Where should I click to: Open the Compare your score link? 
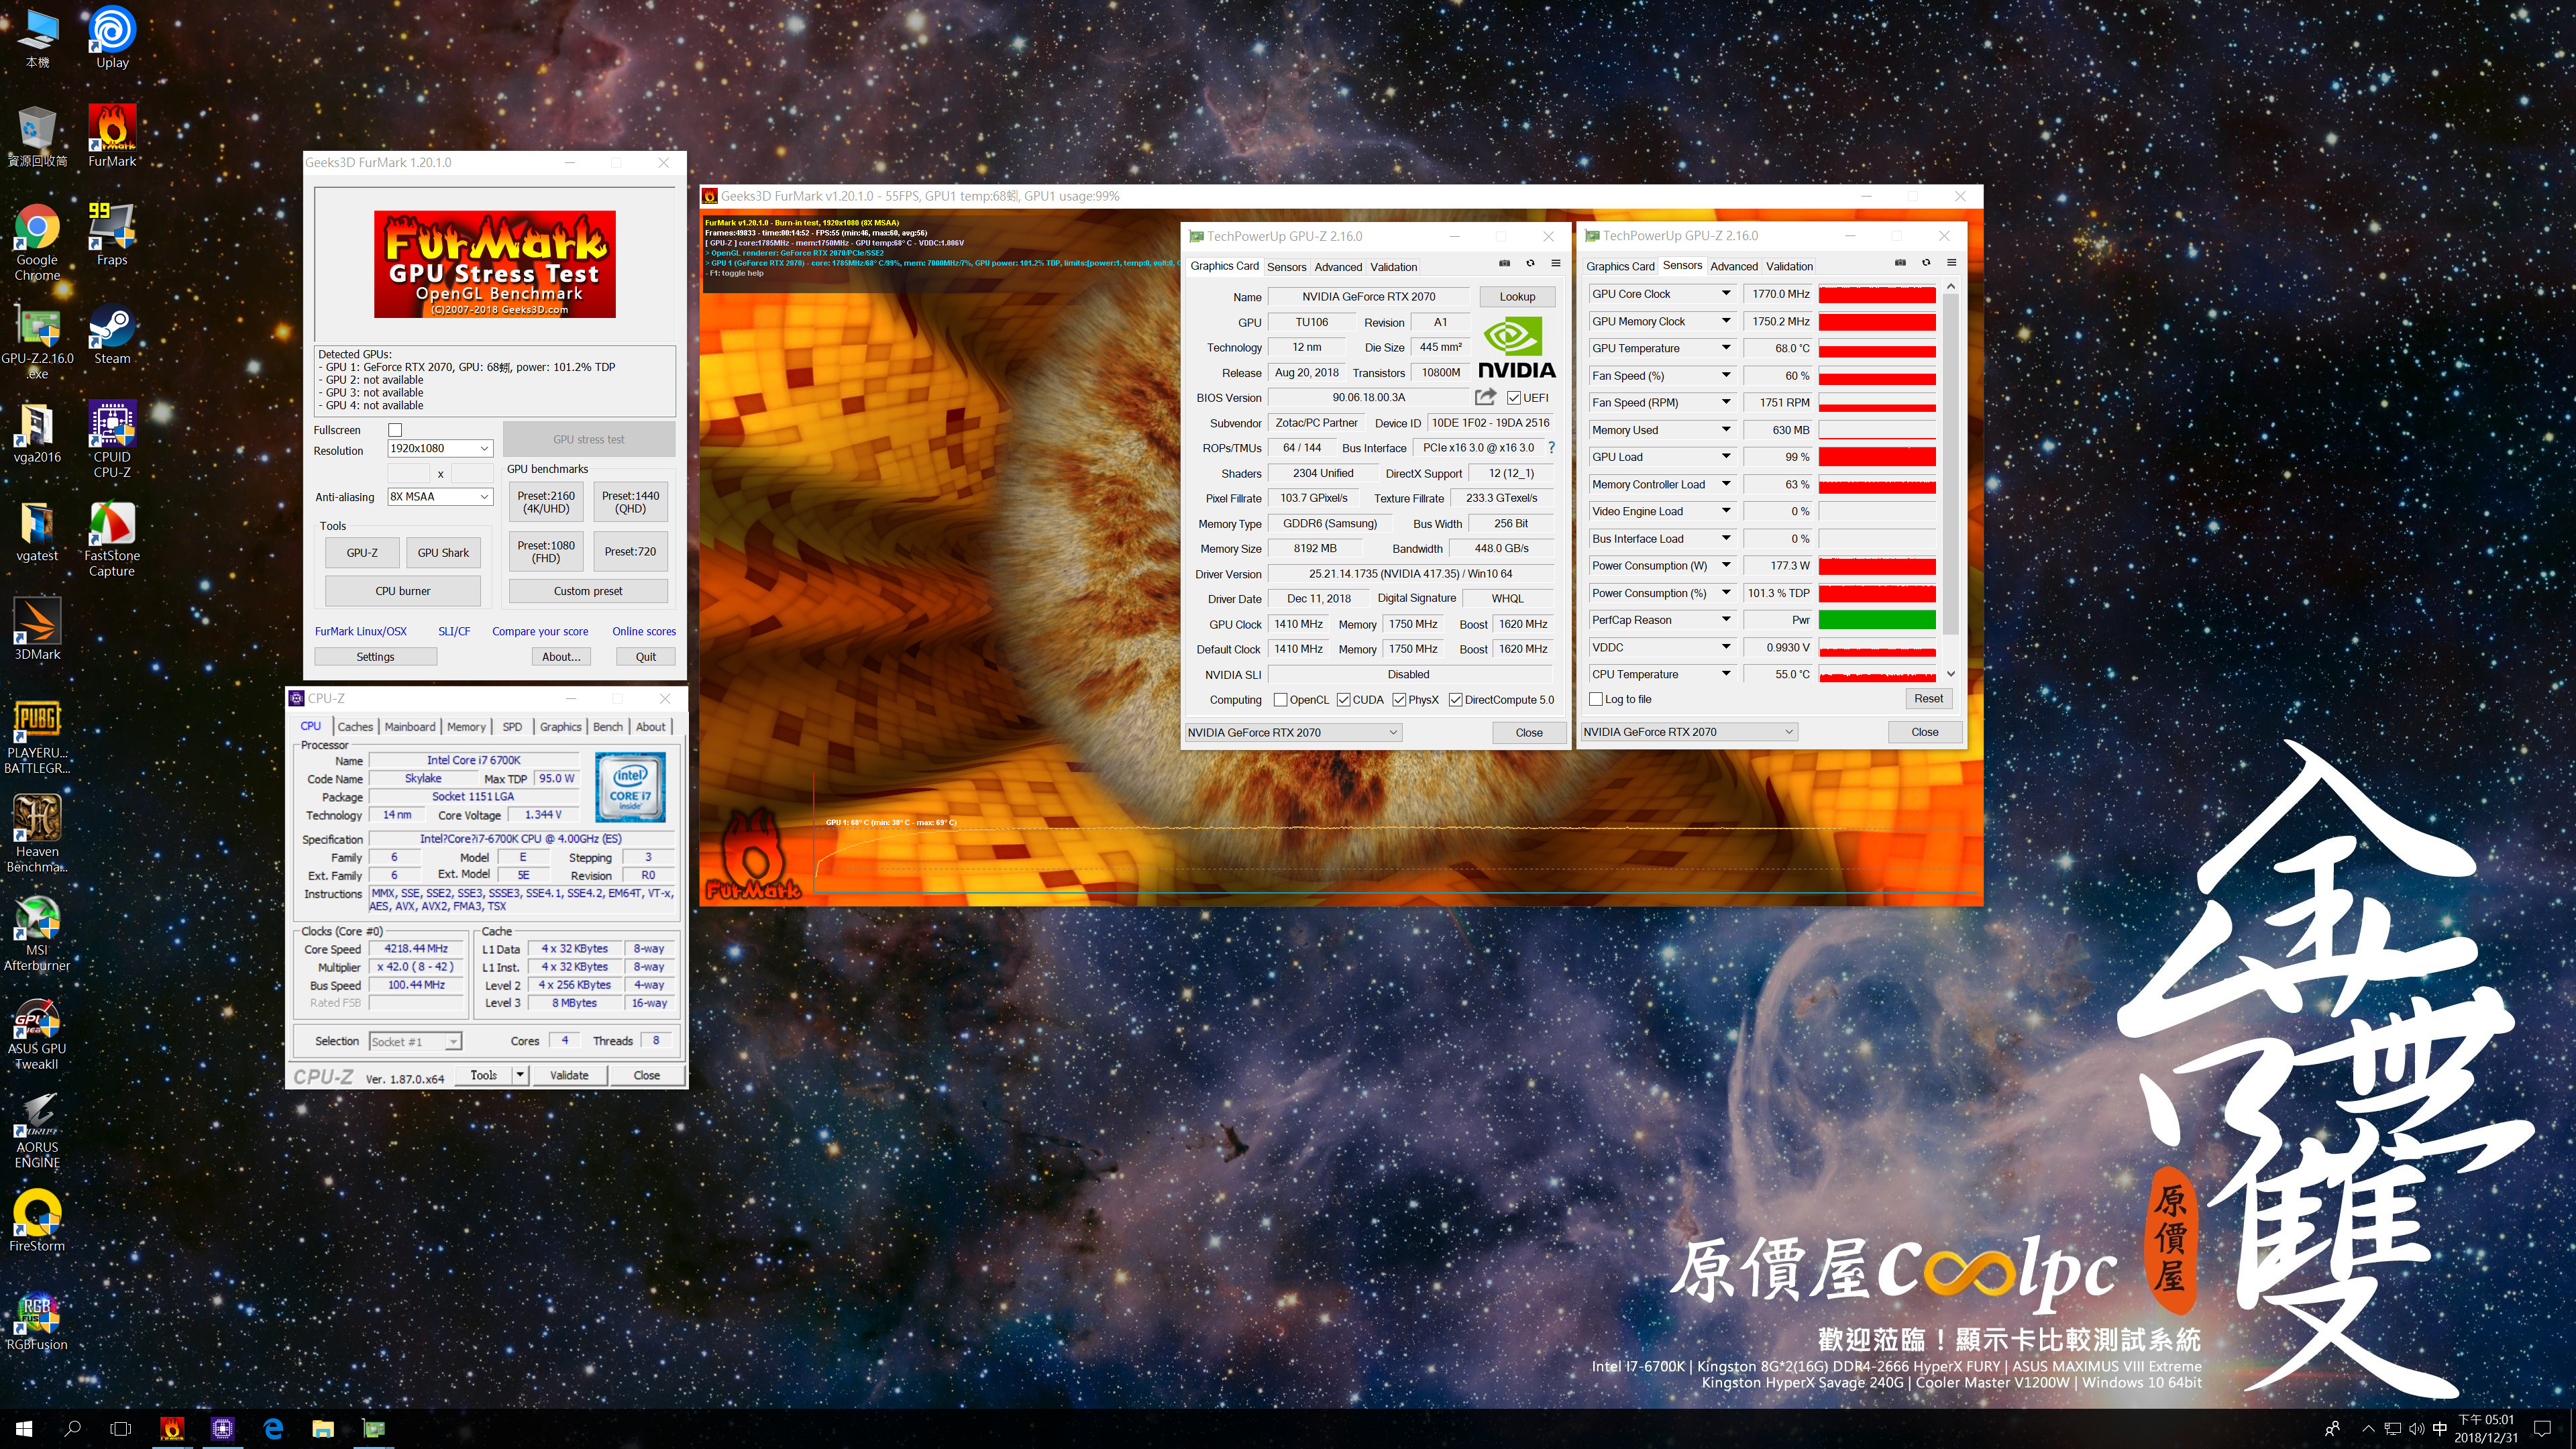click(540, 631)
